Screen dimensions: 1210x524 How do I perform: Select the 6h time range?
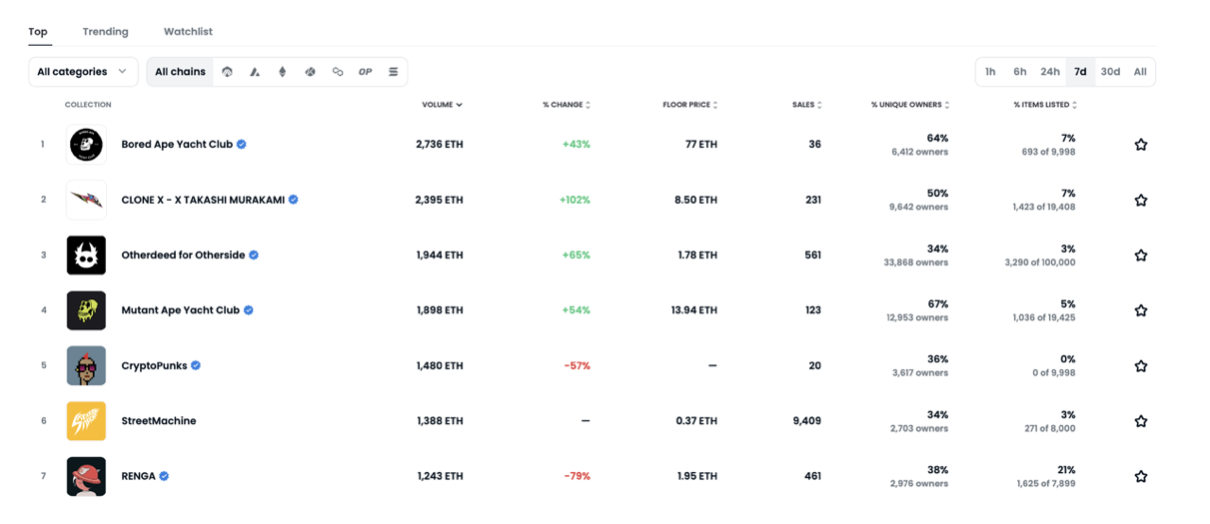pos(1020,72)
